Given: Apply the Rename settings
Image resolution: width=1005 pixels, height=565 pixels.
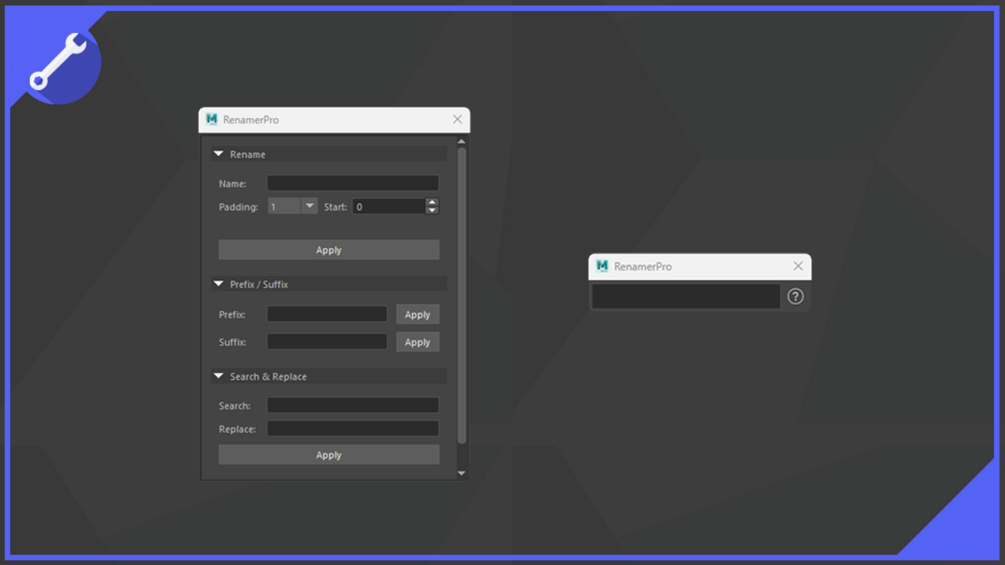Looking at the screenshot, I should point(329,250).
